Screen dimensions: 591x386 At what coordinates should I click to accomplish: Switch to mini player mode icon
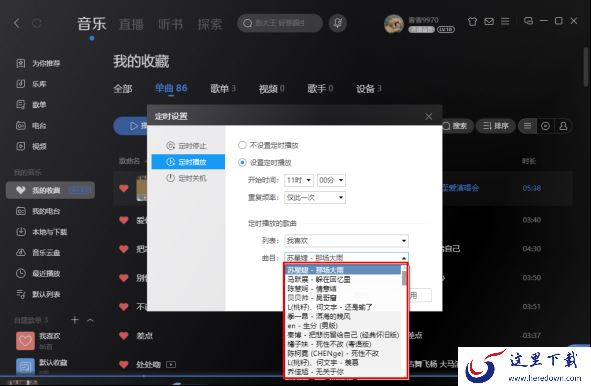point(528,21)
